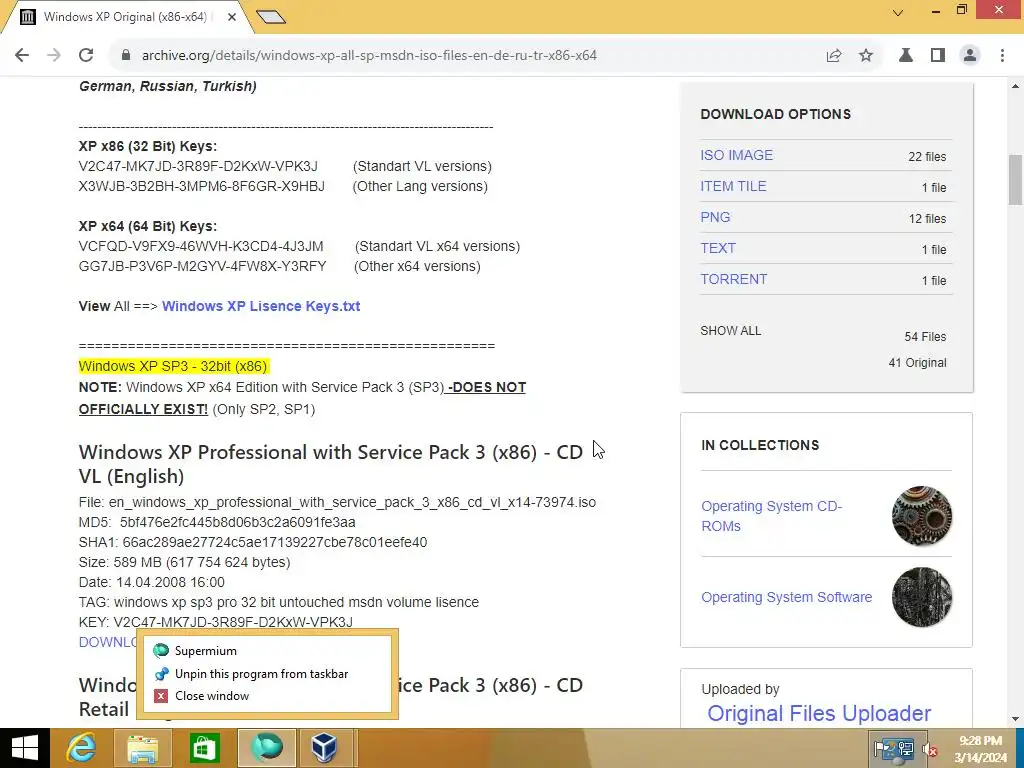The height and width of the screenshot is (768, 1024).
Task: Open TORRENT download option
Action: click(733, 280)
